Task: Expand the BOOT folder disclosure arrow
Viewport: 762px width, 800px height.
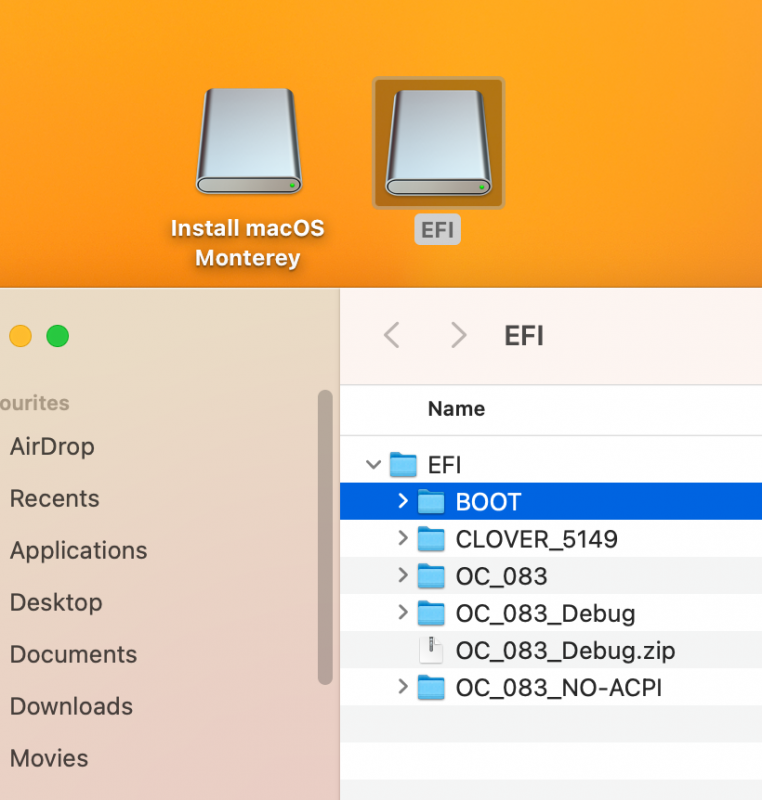Action: point(402,502)
